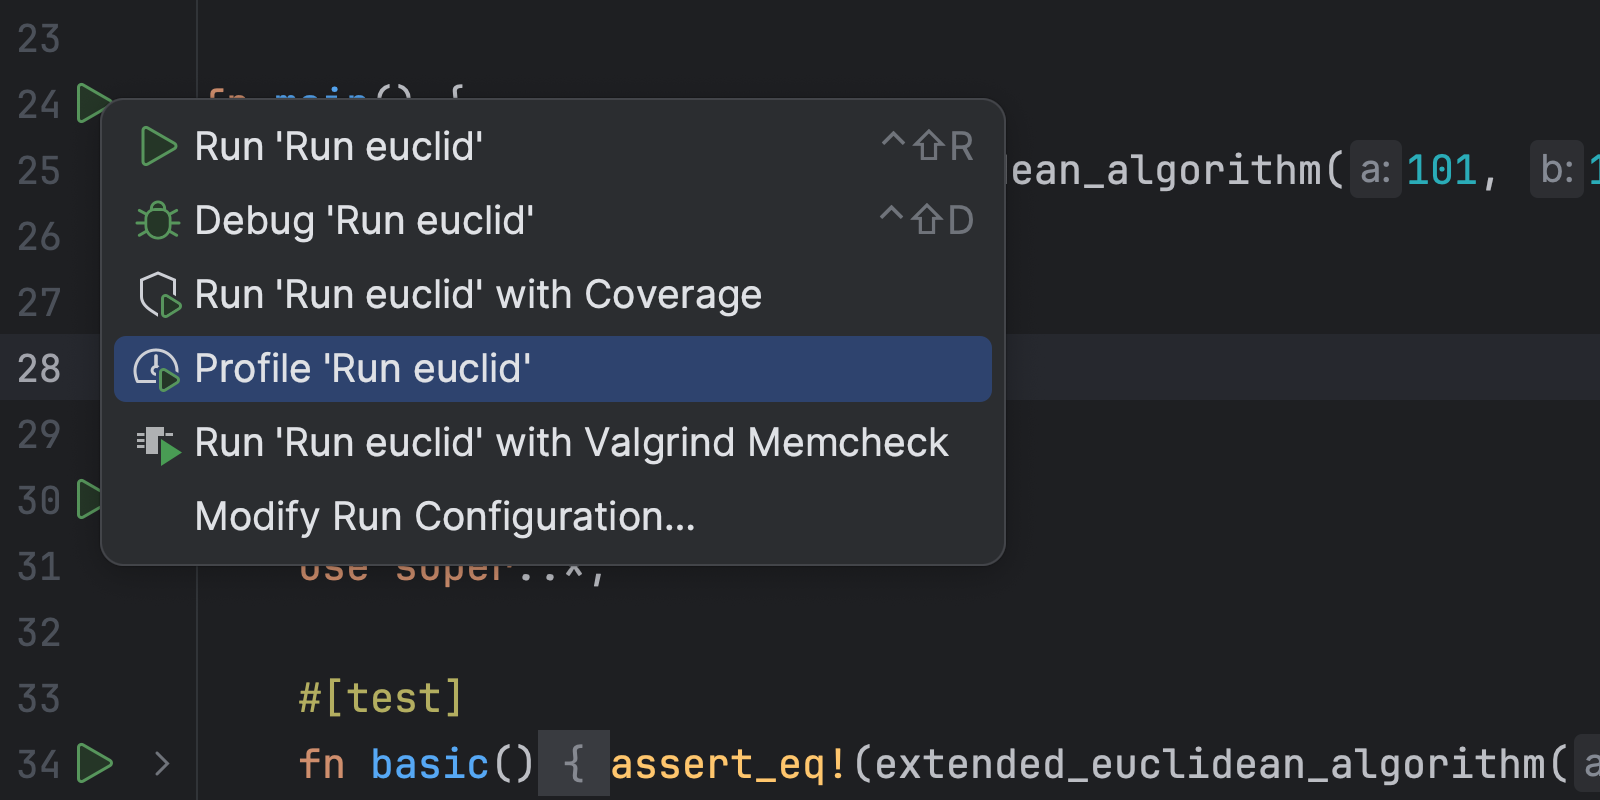Viewport: 1600px width, 800px height.
Task: Click the Coverage shield icon
Action: (158, 295)
